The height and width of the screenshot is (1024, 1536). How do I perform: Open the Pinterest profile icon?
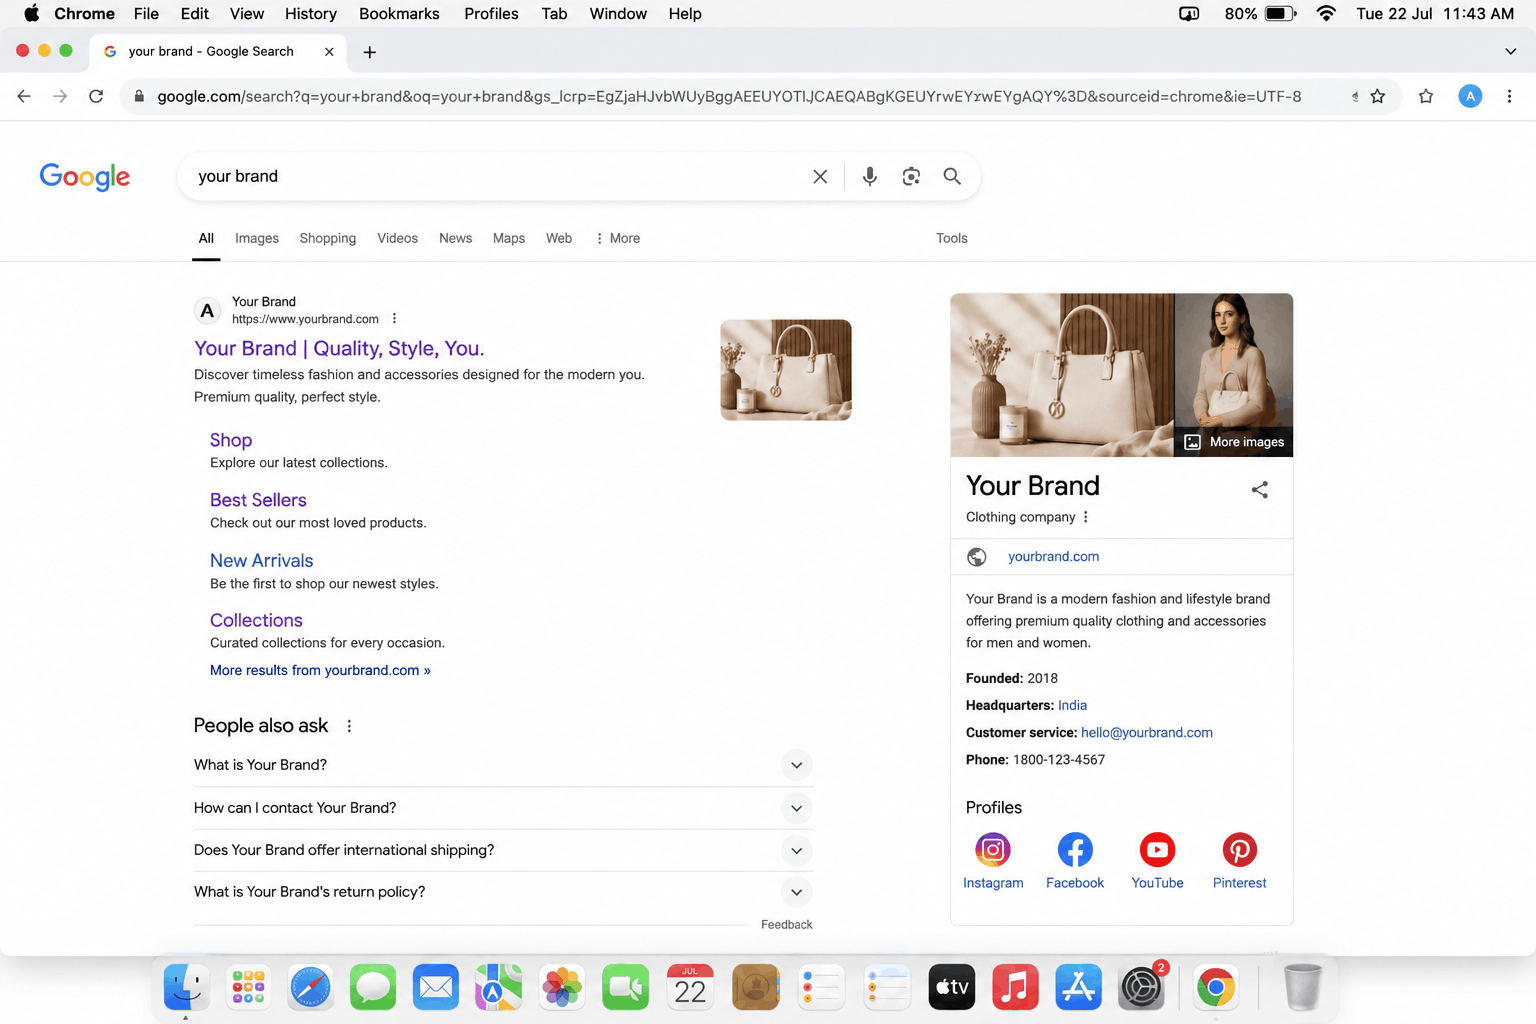pyautogui.click(x=1240, y=850)
